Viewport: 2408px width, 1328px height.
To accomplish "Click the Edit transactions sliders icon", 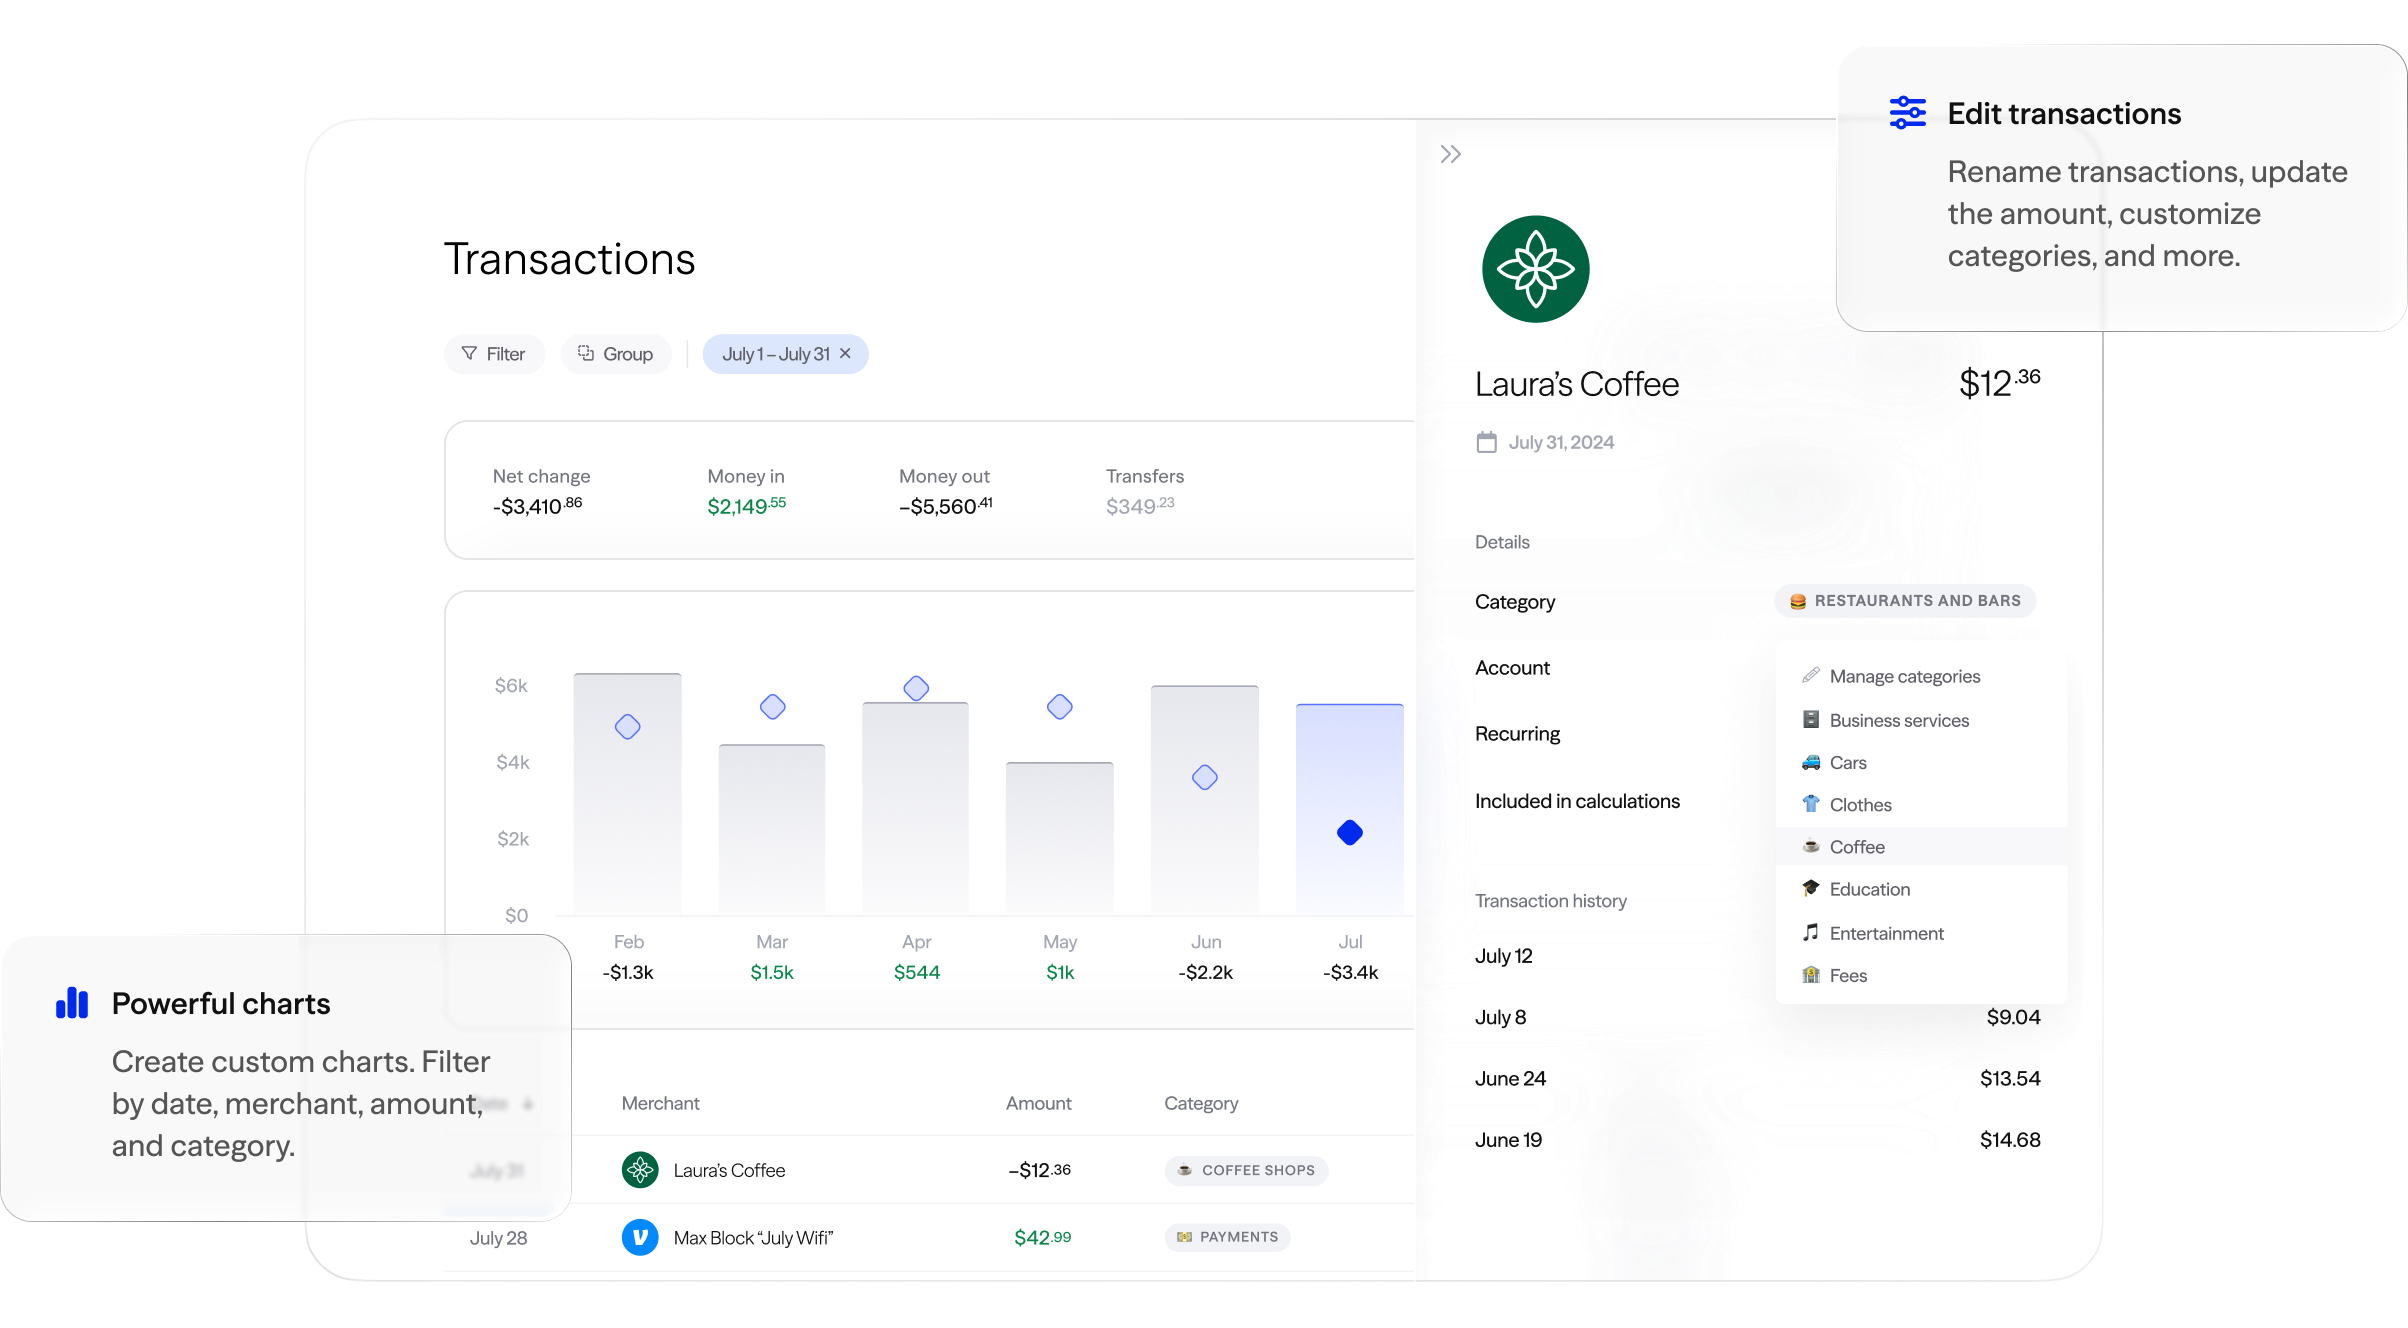I will pos(1907,113).
